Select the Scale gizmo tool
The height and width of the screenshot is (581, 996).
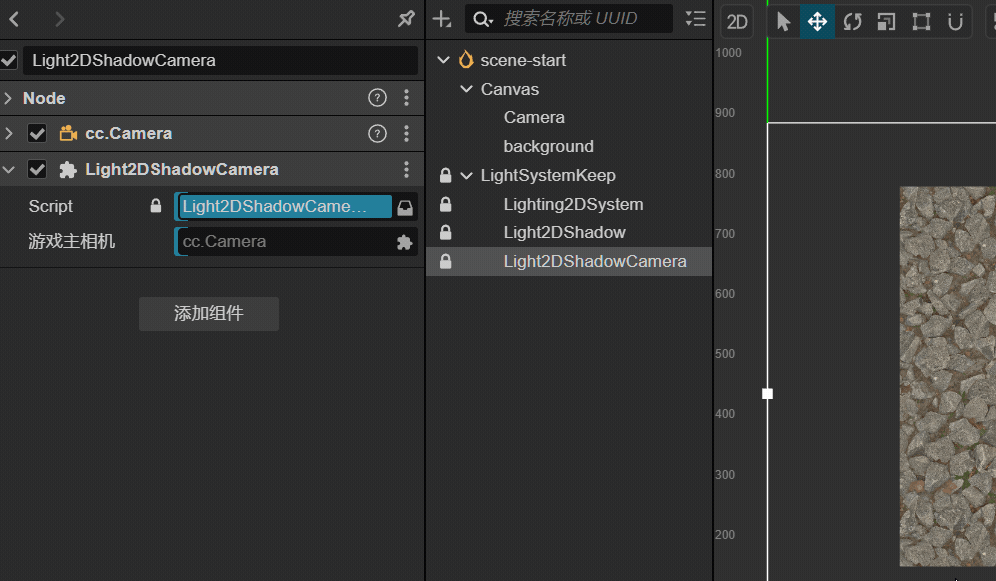[x=886, y=22]
